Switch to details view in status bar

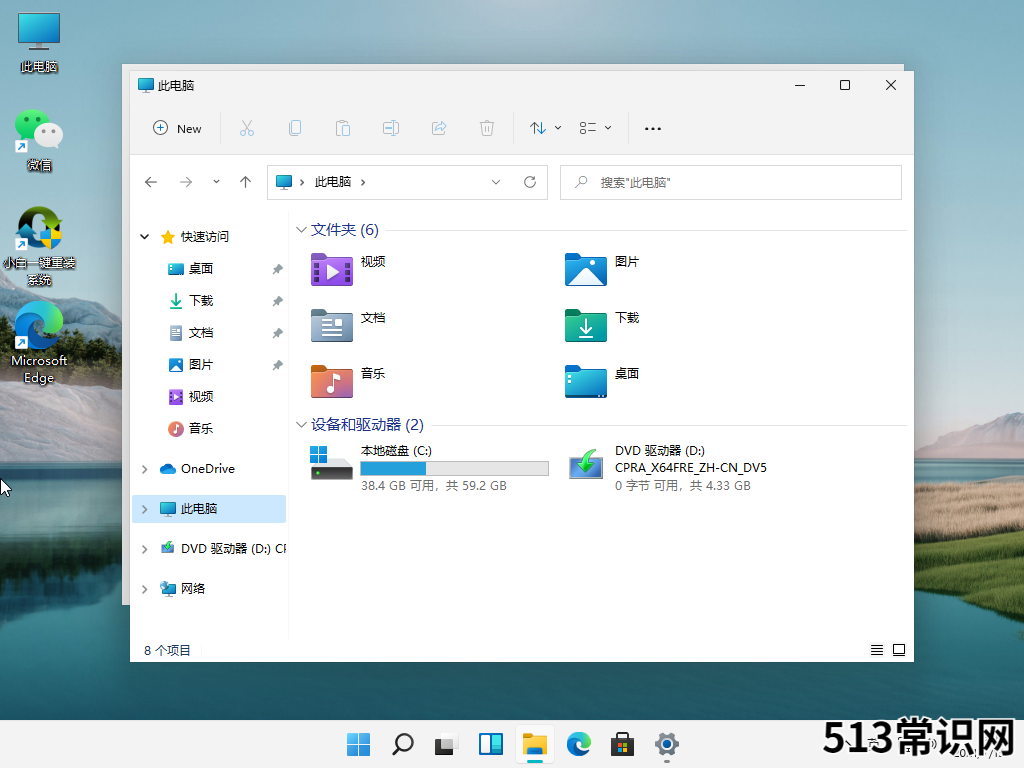tap(877, 650)
